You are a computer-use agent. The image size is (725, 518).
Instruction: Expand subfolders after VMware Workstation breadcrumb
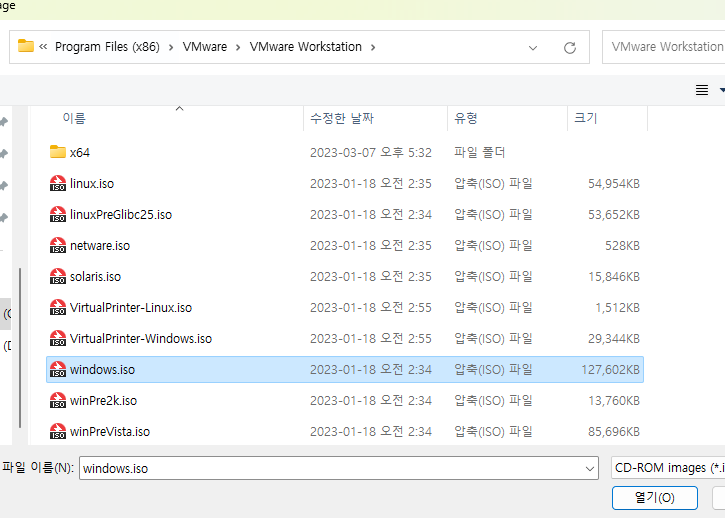pyautogui.click(x=373, y=47)
